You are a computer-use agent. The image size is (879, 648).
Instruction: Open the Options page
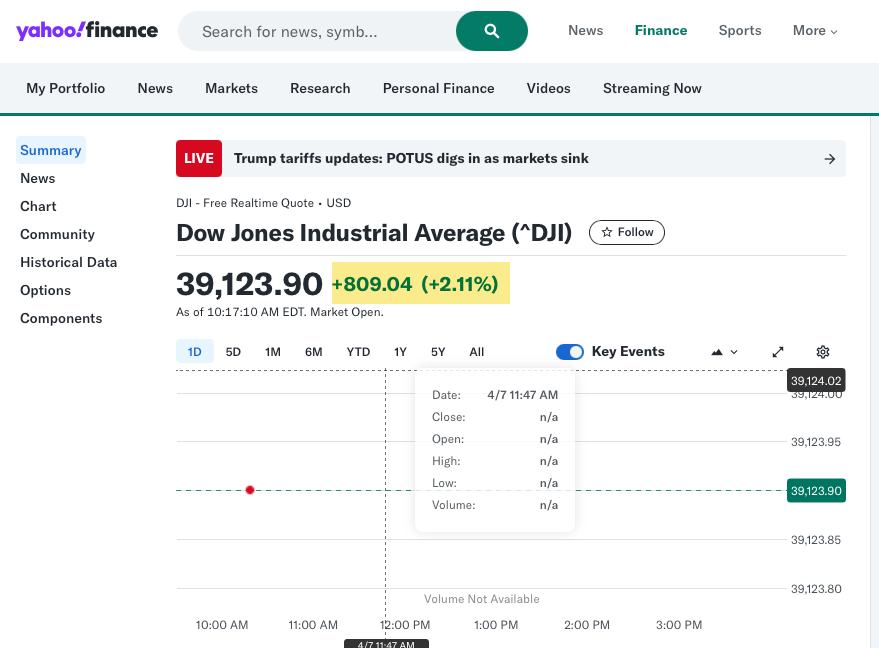tap(45, 290)
